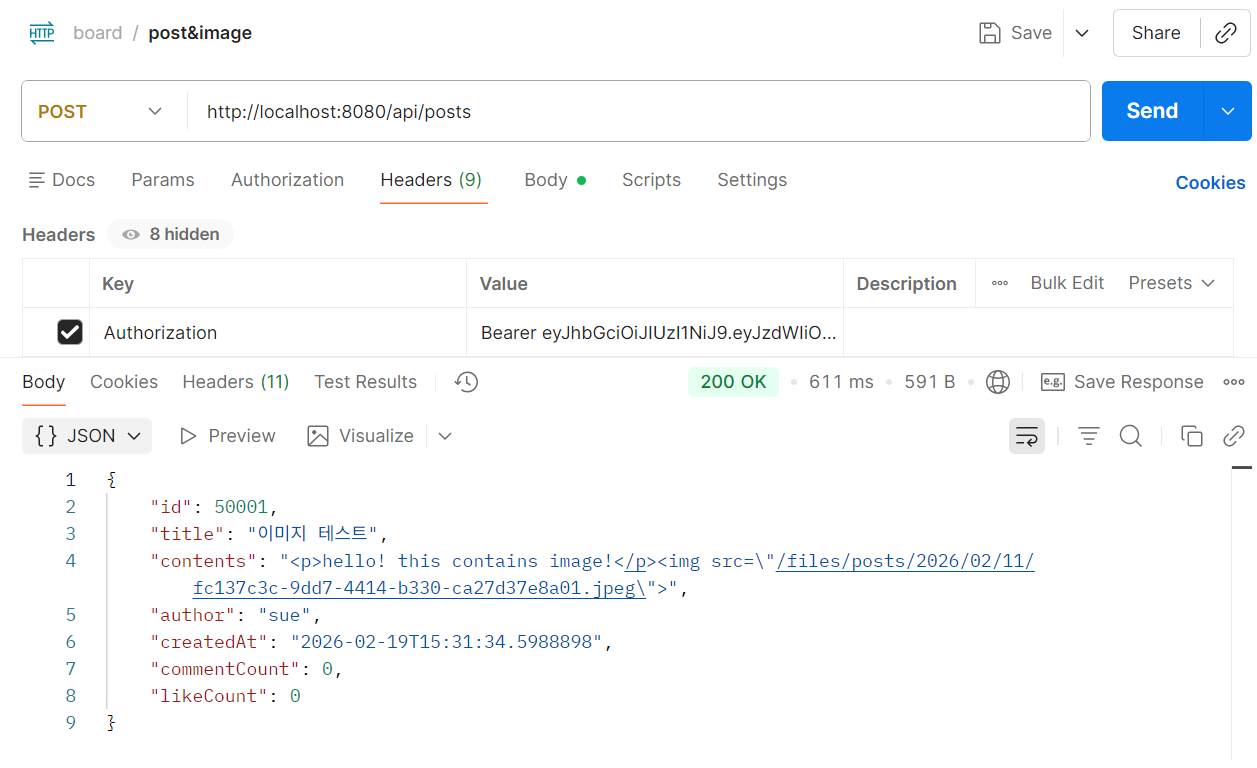Image resolution: width=1257 pixels, height=768 pixels.
Task: Uncheck the Authorization header checkbox
Action: click(70, 332)
